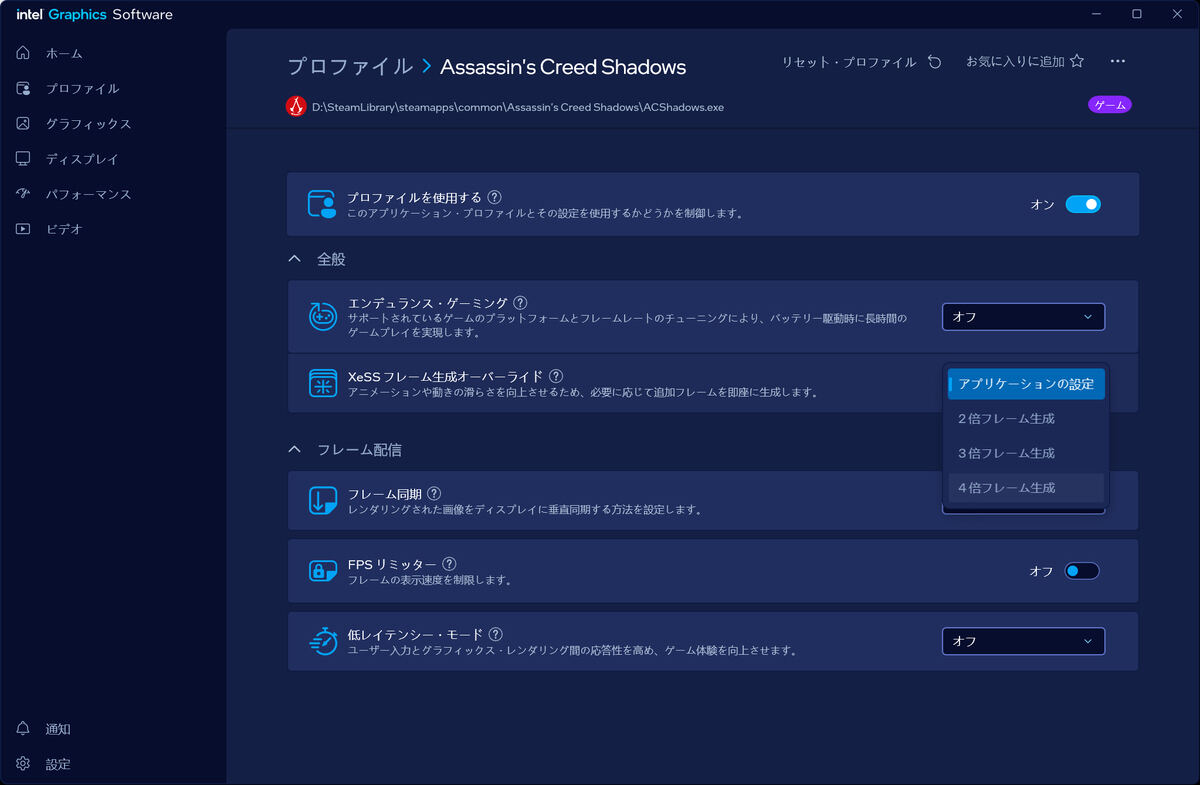Open the エンデュランス・ゲーミング dropdown
This screenshot has width=1200, height=785.
point(1023,317)
